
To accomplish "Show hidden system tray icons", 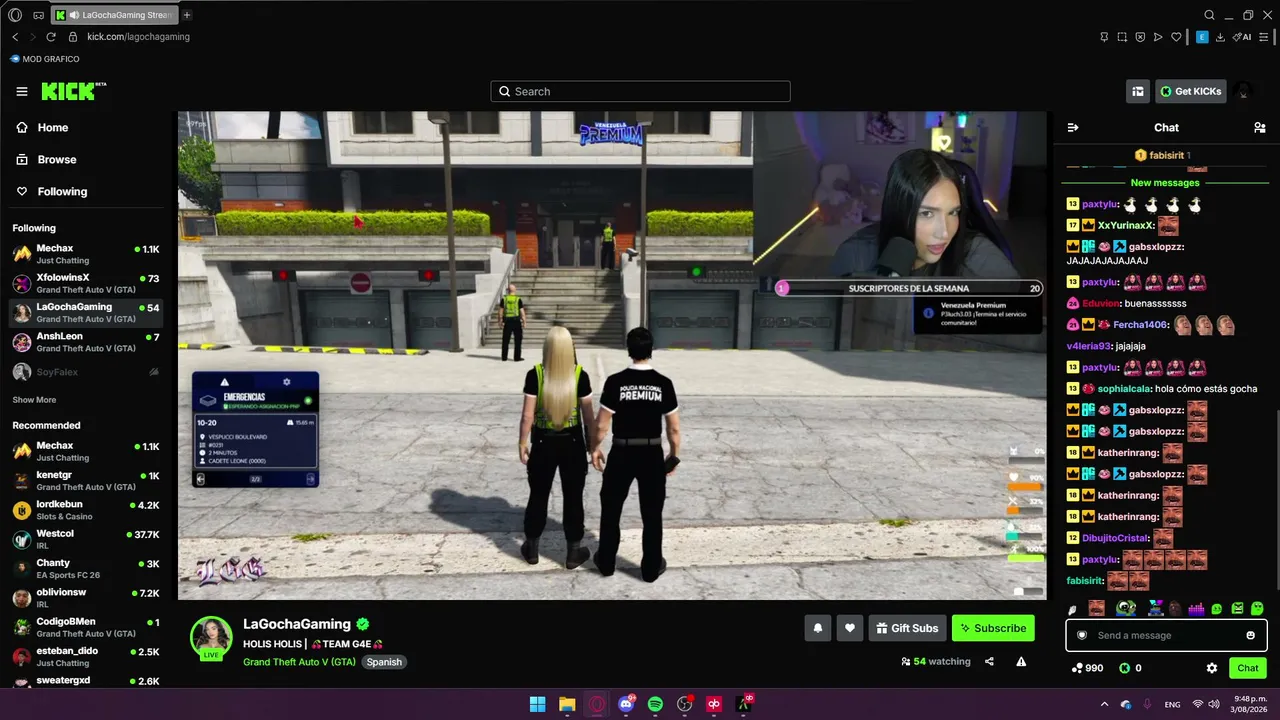I will pos(1104,704).
